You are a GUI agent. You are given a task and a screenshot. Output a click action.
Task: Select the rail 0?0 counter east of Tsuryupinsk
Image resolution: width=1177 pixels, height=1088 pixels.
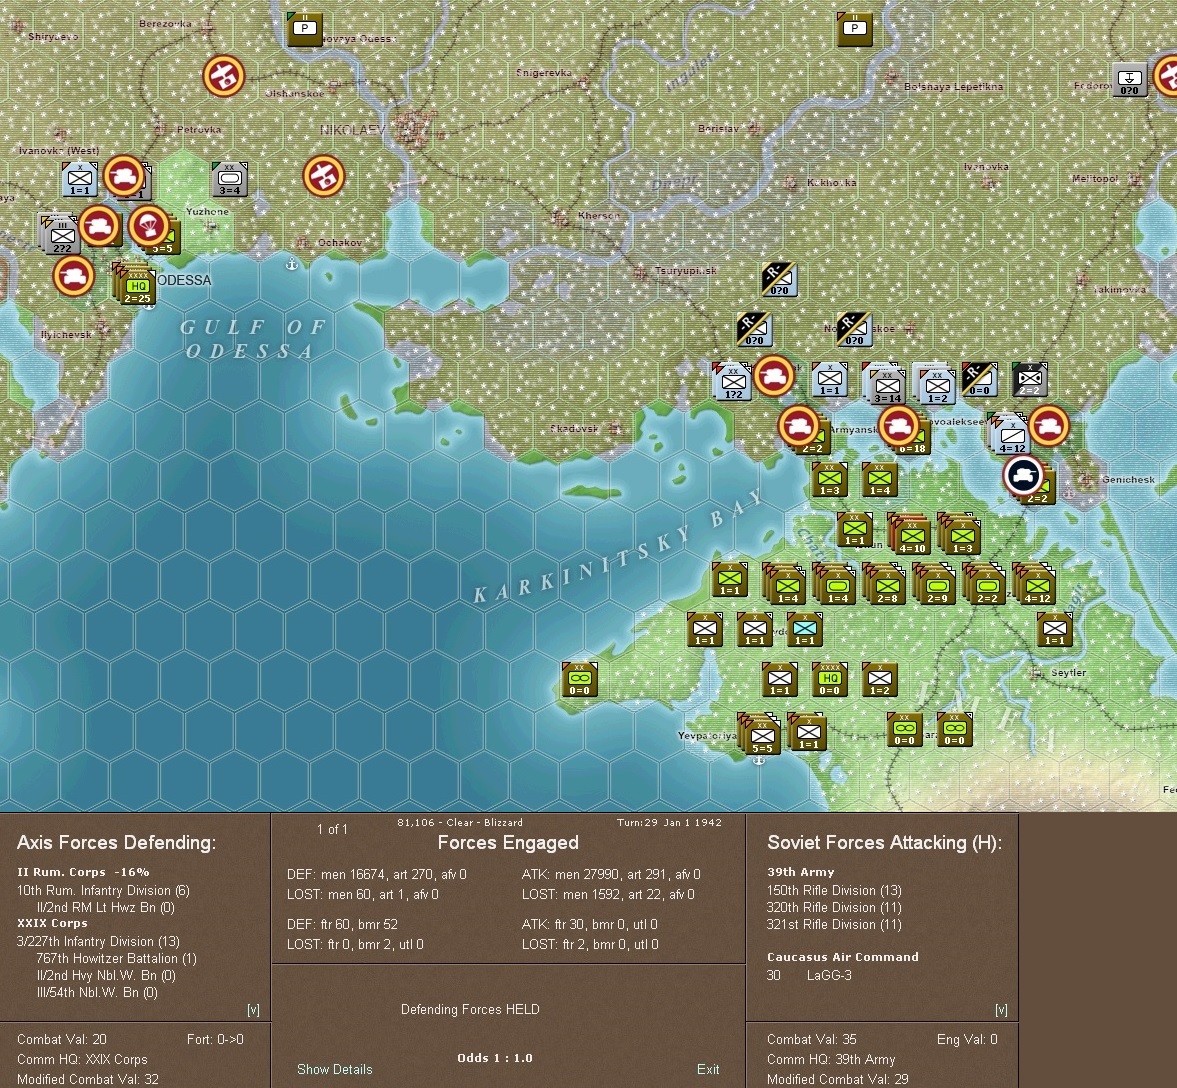point(779,280)
